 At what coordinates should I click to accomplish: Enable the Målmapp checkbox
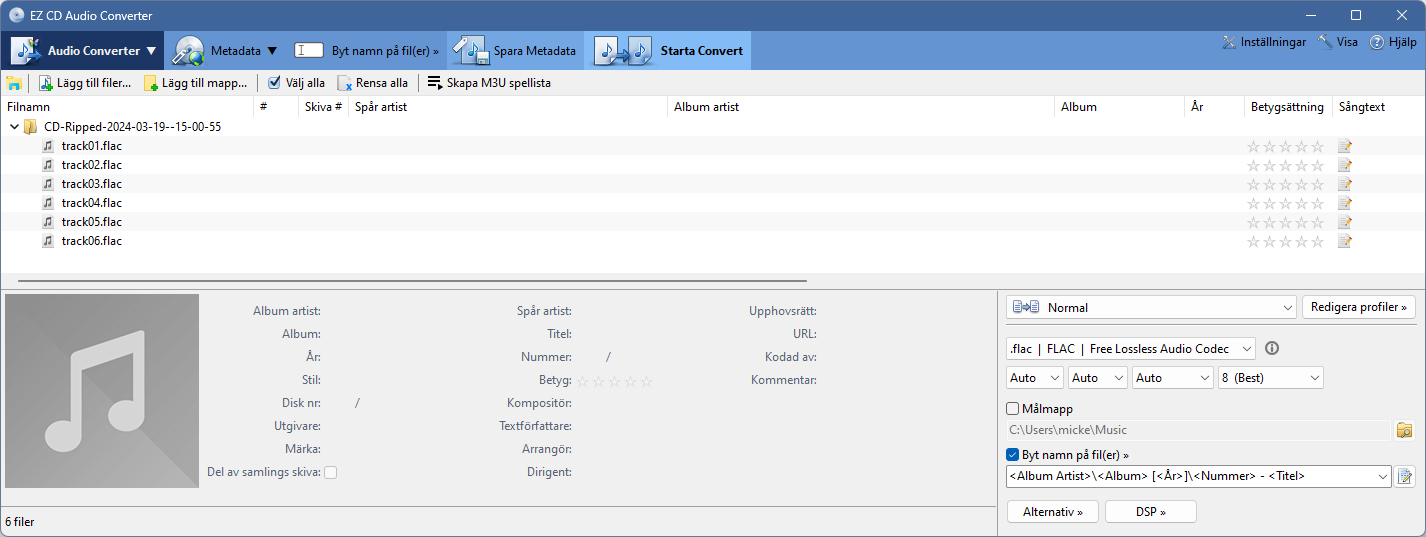(x=1013, y=408)
